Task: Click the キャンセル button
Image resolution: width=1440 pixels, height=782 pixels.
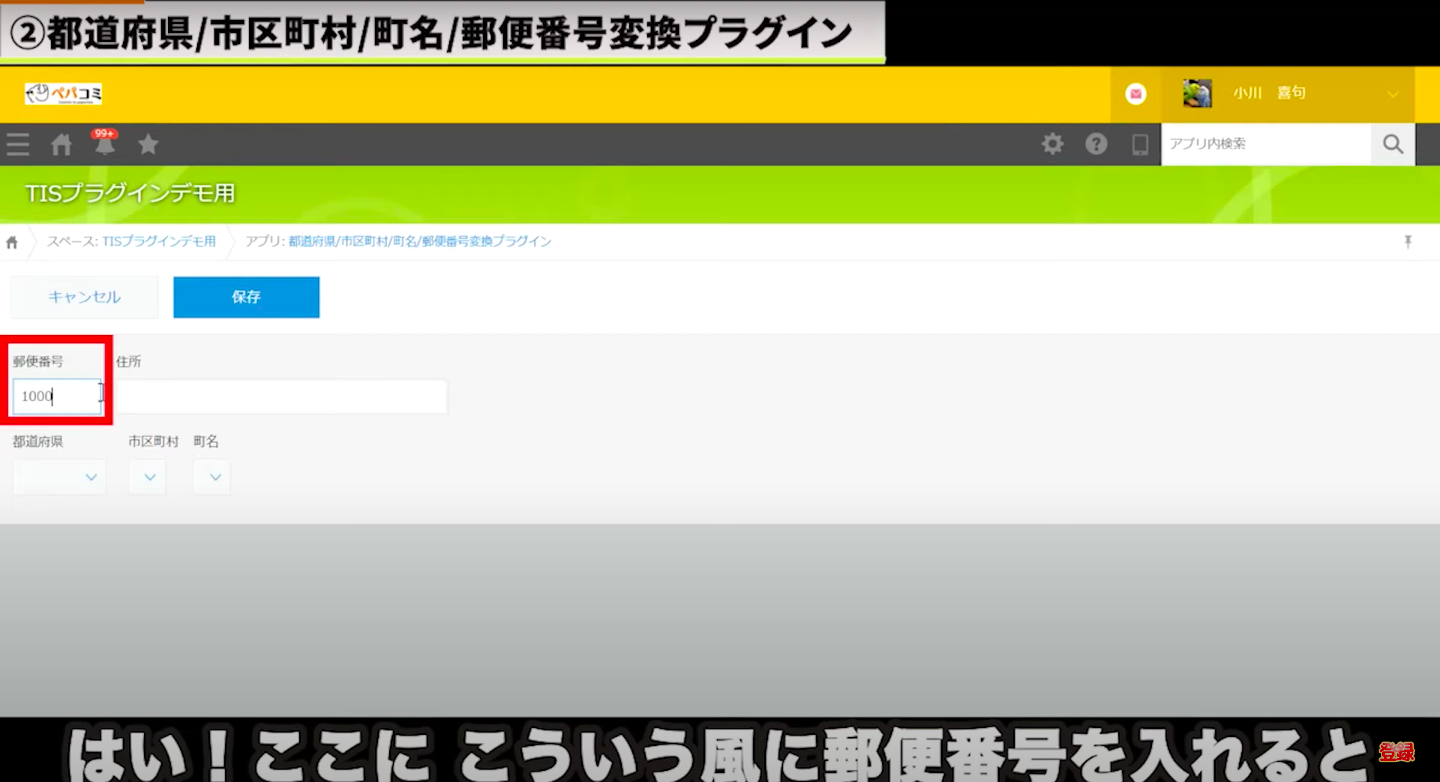Action: point(84,297)
